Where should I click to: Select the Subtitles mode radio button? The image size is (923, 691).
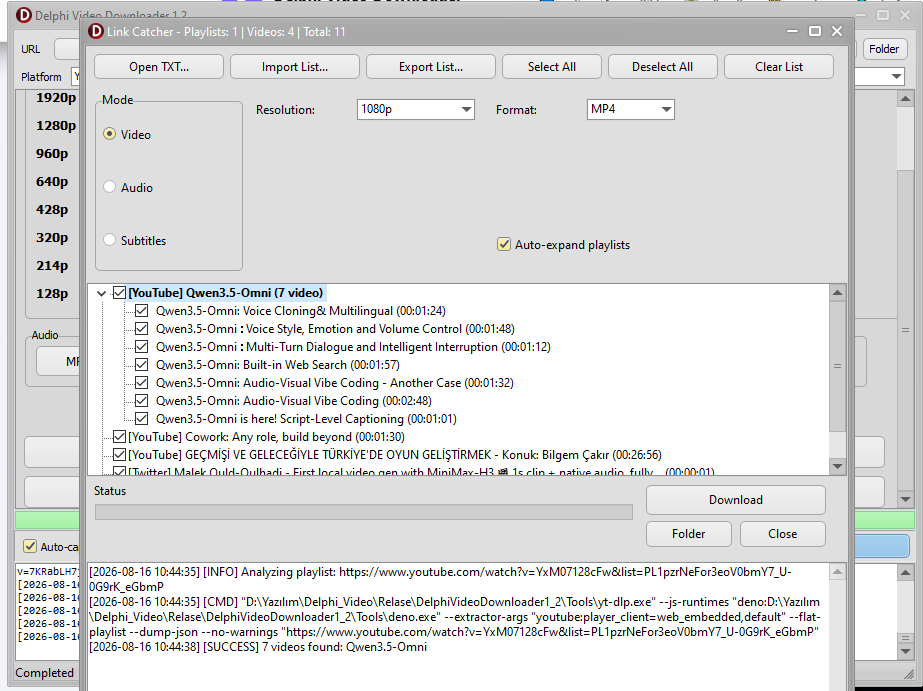coord(109,240)
